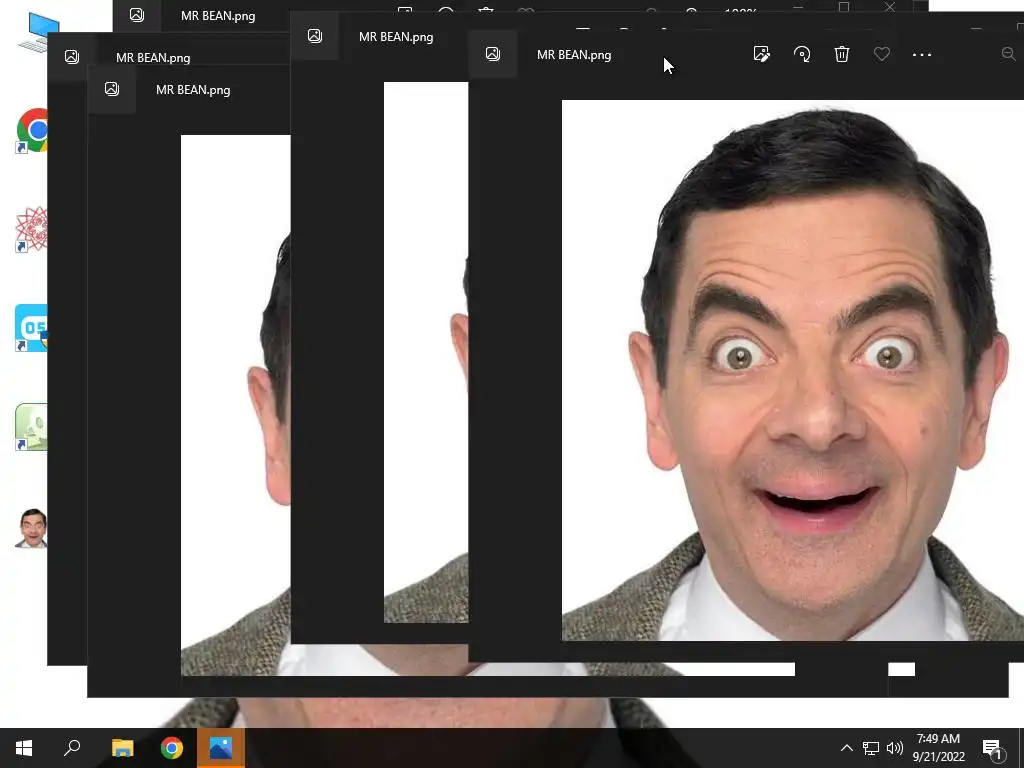Image resolution: width=1024 pixels, height=768 pixels.
Task: Add image to favorites with heart icon
Action: pos(882,54)
